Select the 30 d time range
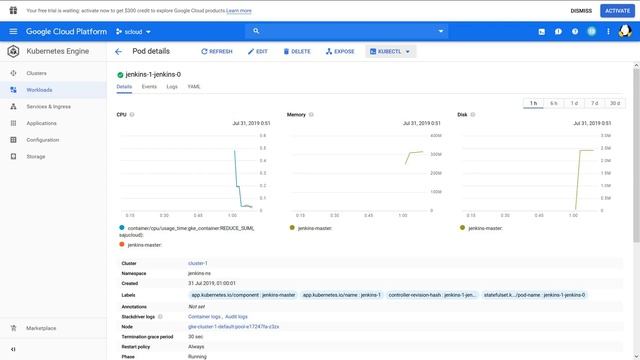Image resolution: width=640 pixels, height=360 pixels. point(615,103)
